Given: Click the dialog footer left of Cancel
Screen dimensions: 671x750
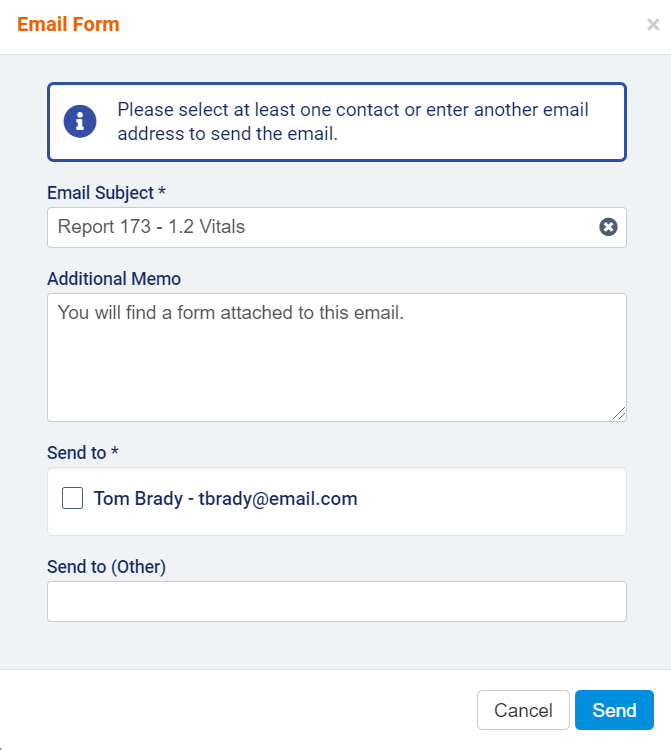Looking at the screenshot, I should tap(240, 710).
